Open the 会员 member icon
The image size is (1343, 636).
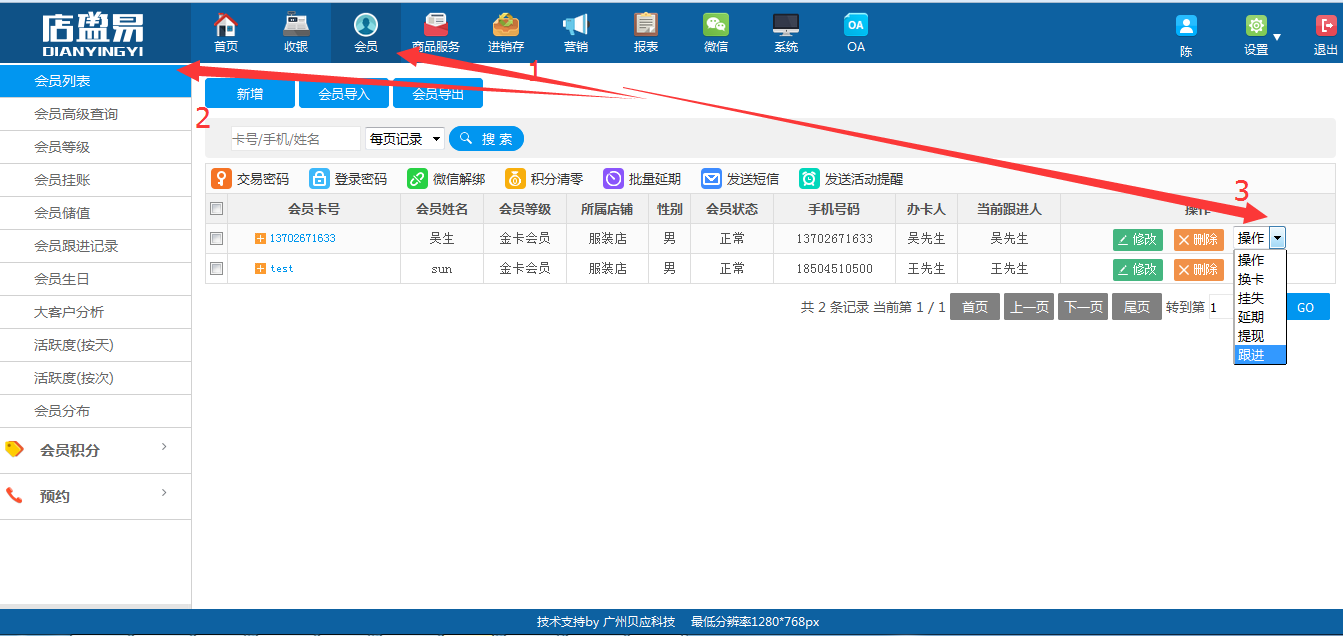(x=366, y=25)
